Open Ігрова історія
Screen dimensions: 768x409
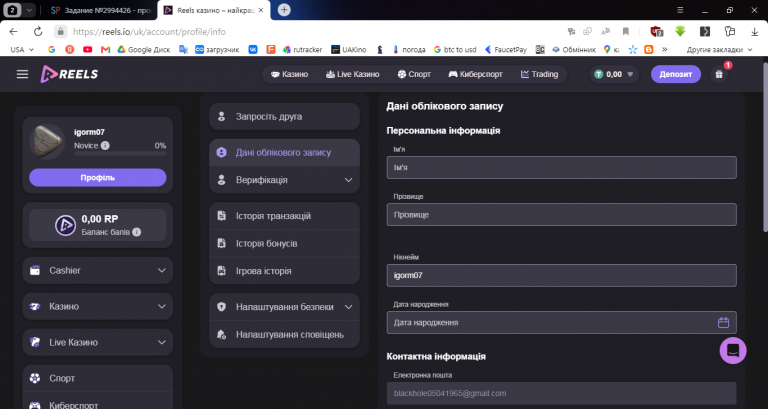point(284,271)
